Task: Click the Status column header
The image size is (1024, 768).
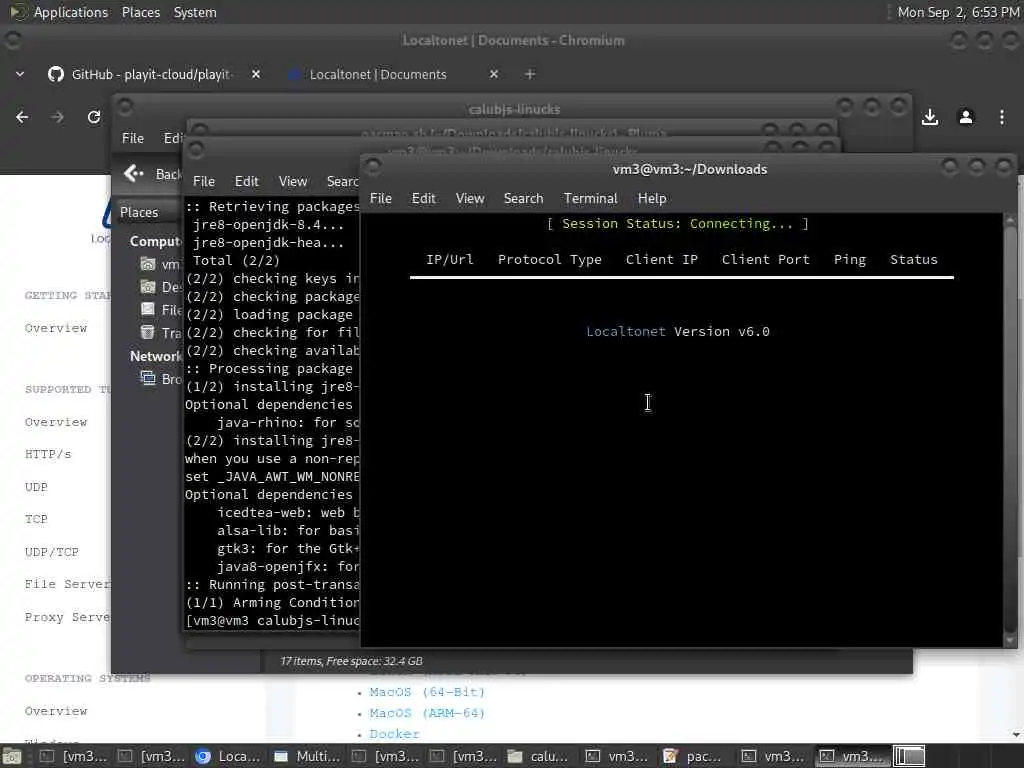Action: 914,260
